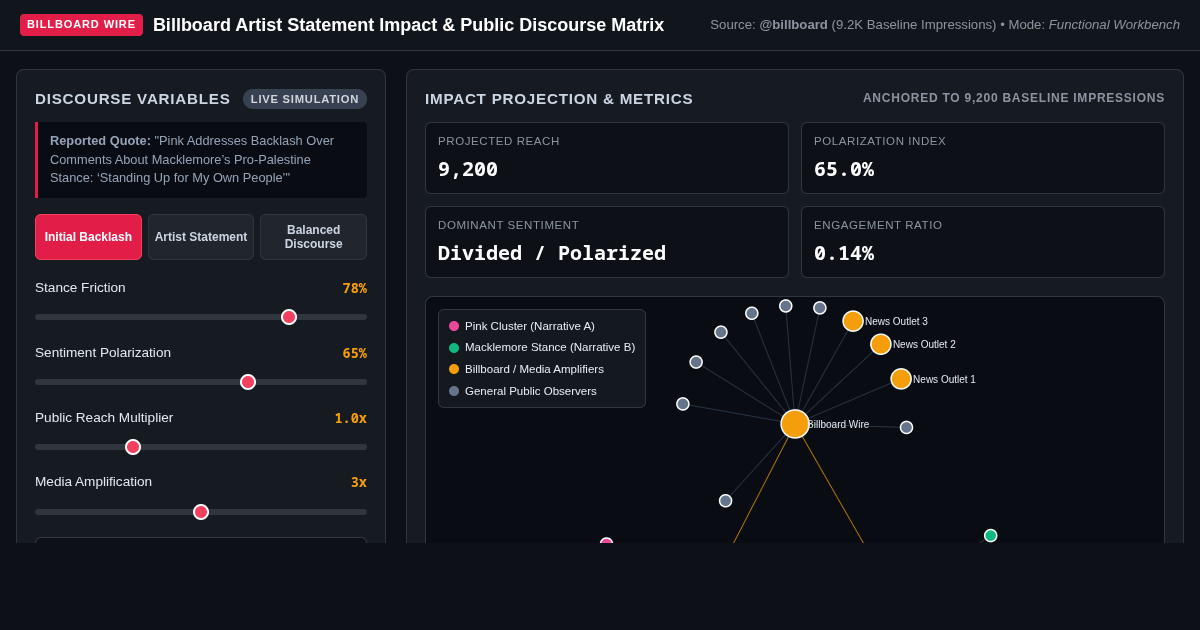The image size is (1200, 630).
Task: Click the Billboard Wire hub node
Action: (795, 424)
